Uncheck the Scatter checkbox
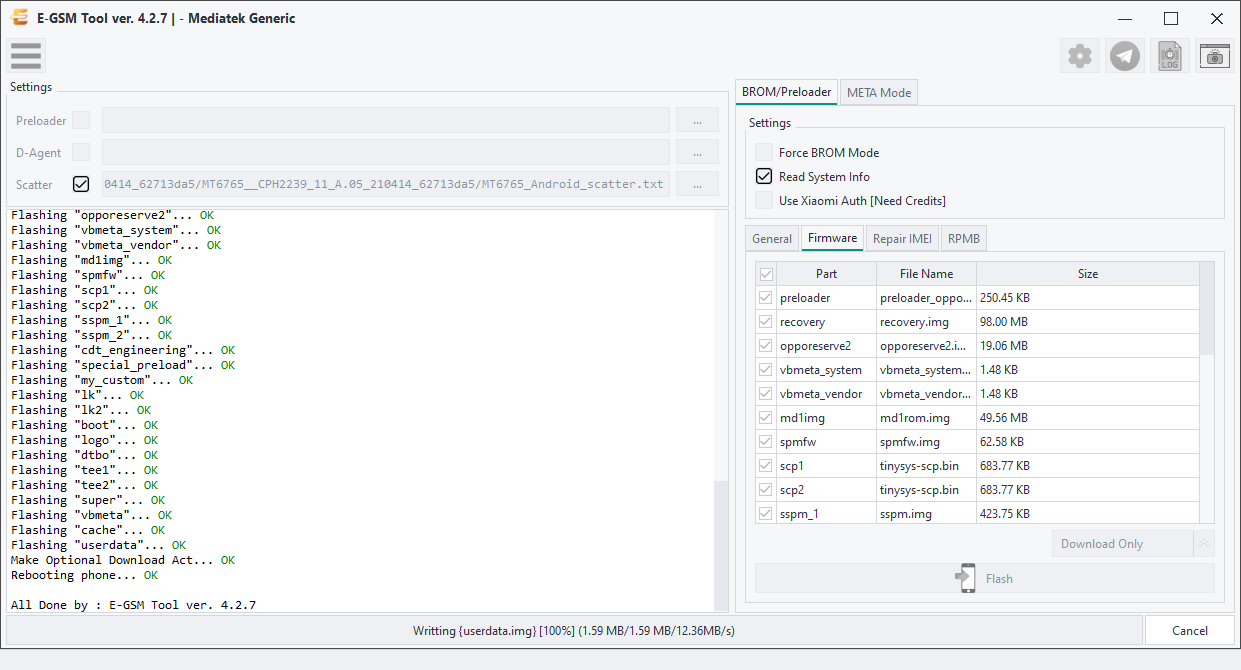 [81, 184]
